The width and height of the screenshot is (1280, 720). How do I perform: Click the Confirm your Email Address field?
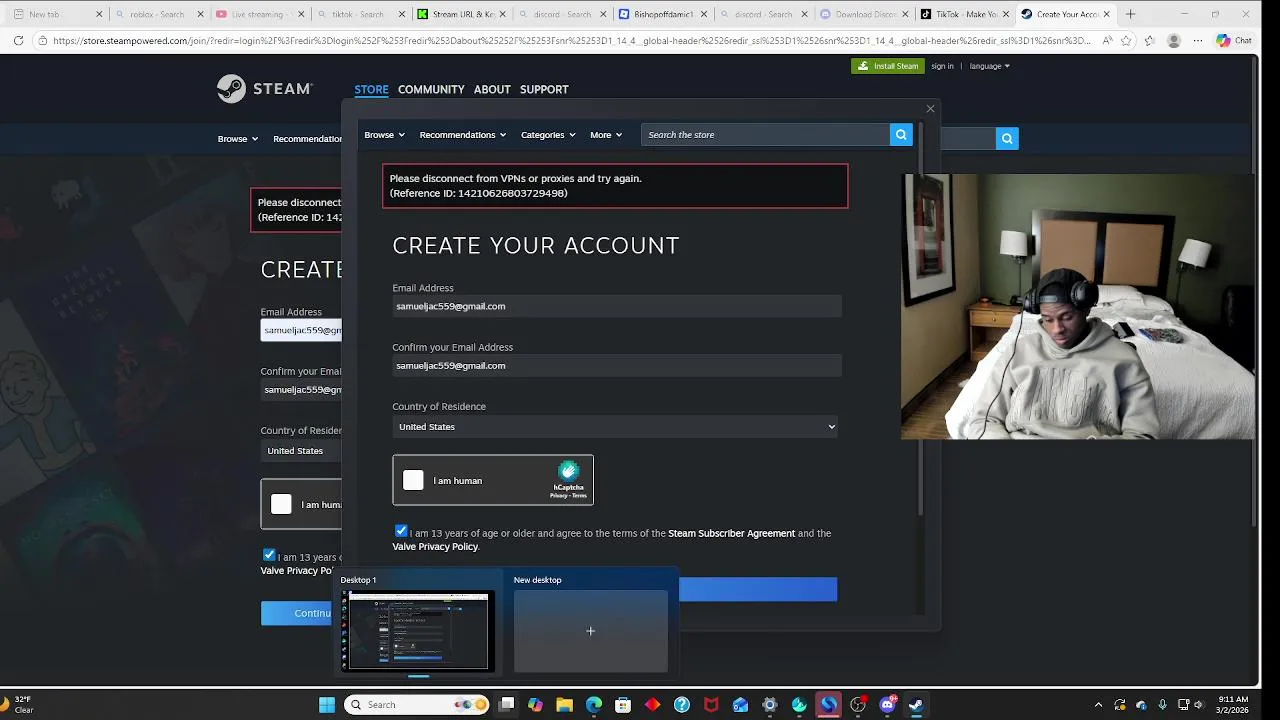617,366
